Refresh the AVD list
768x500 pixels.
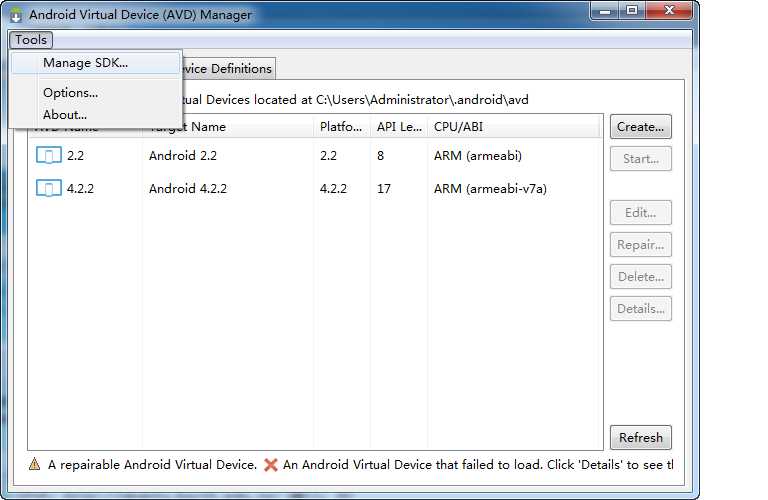[x=641, y=437]
